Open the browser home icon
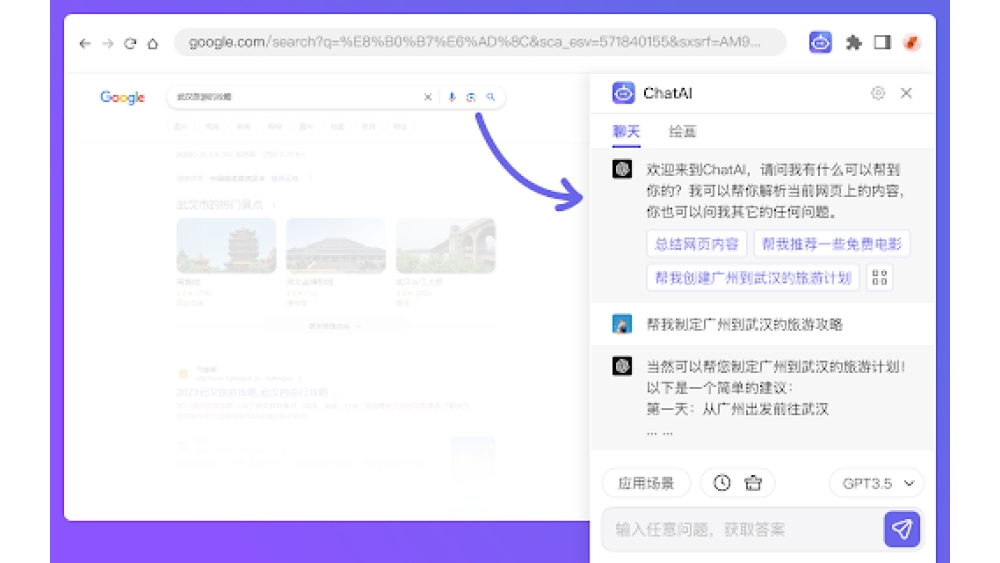 [152, 43]
